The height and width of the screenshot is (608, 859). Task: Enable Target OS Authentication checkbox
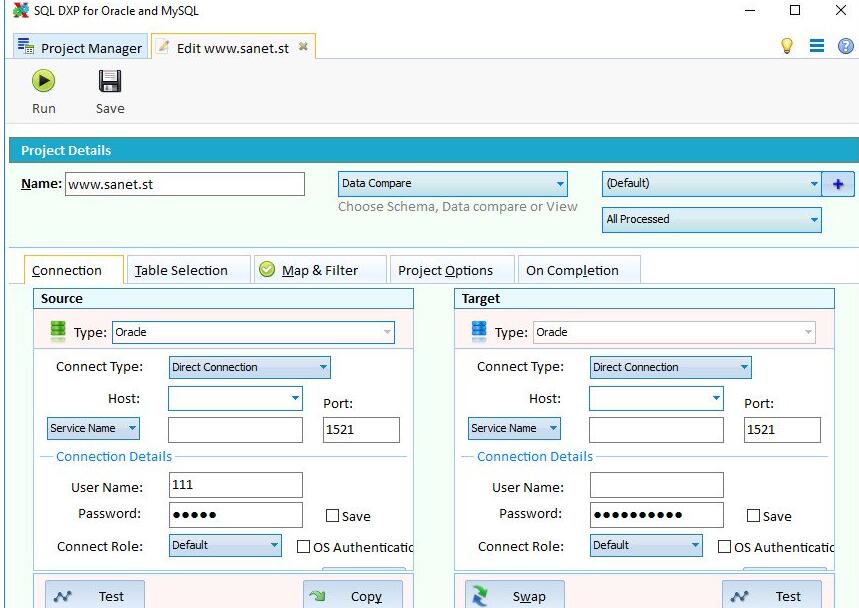click(x=724, y=547)
